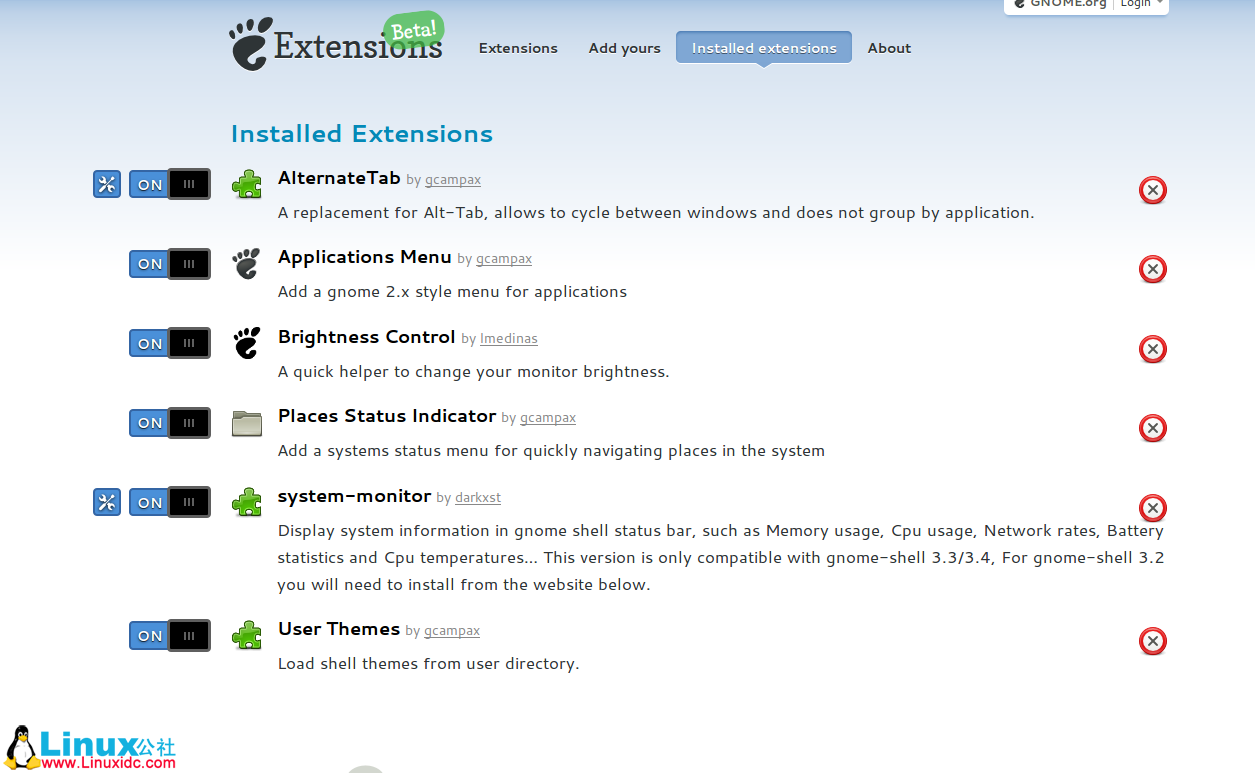Remove Places Status Indicator with red X
Image resolution: width=1255 pixels, height=773 pixels.
tap(1153, 428)
